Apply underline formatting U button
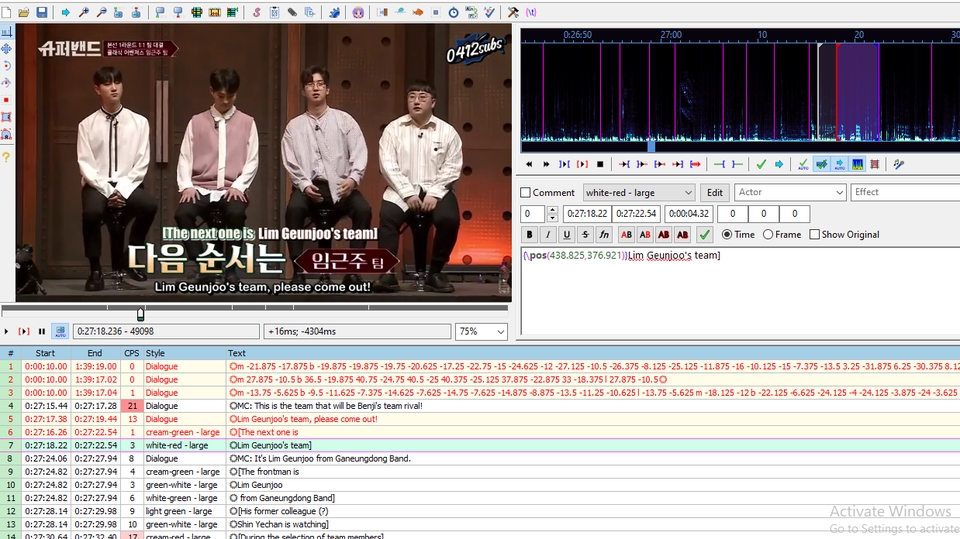Screen dimensions: 960x539 click(x=567, y=235)
